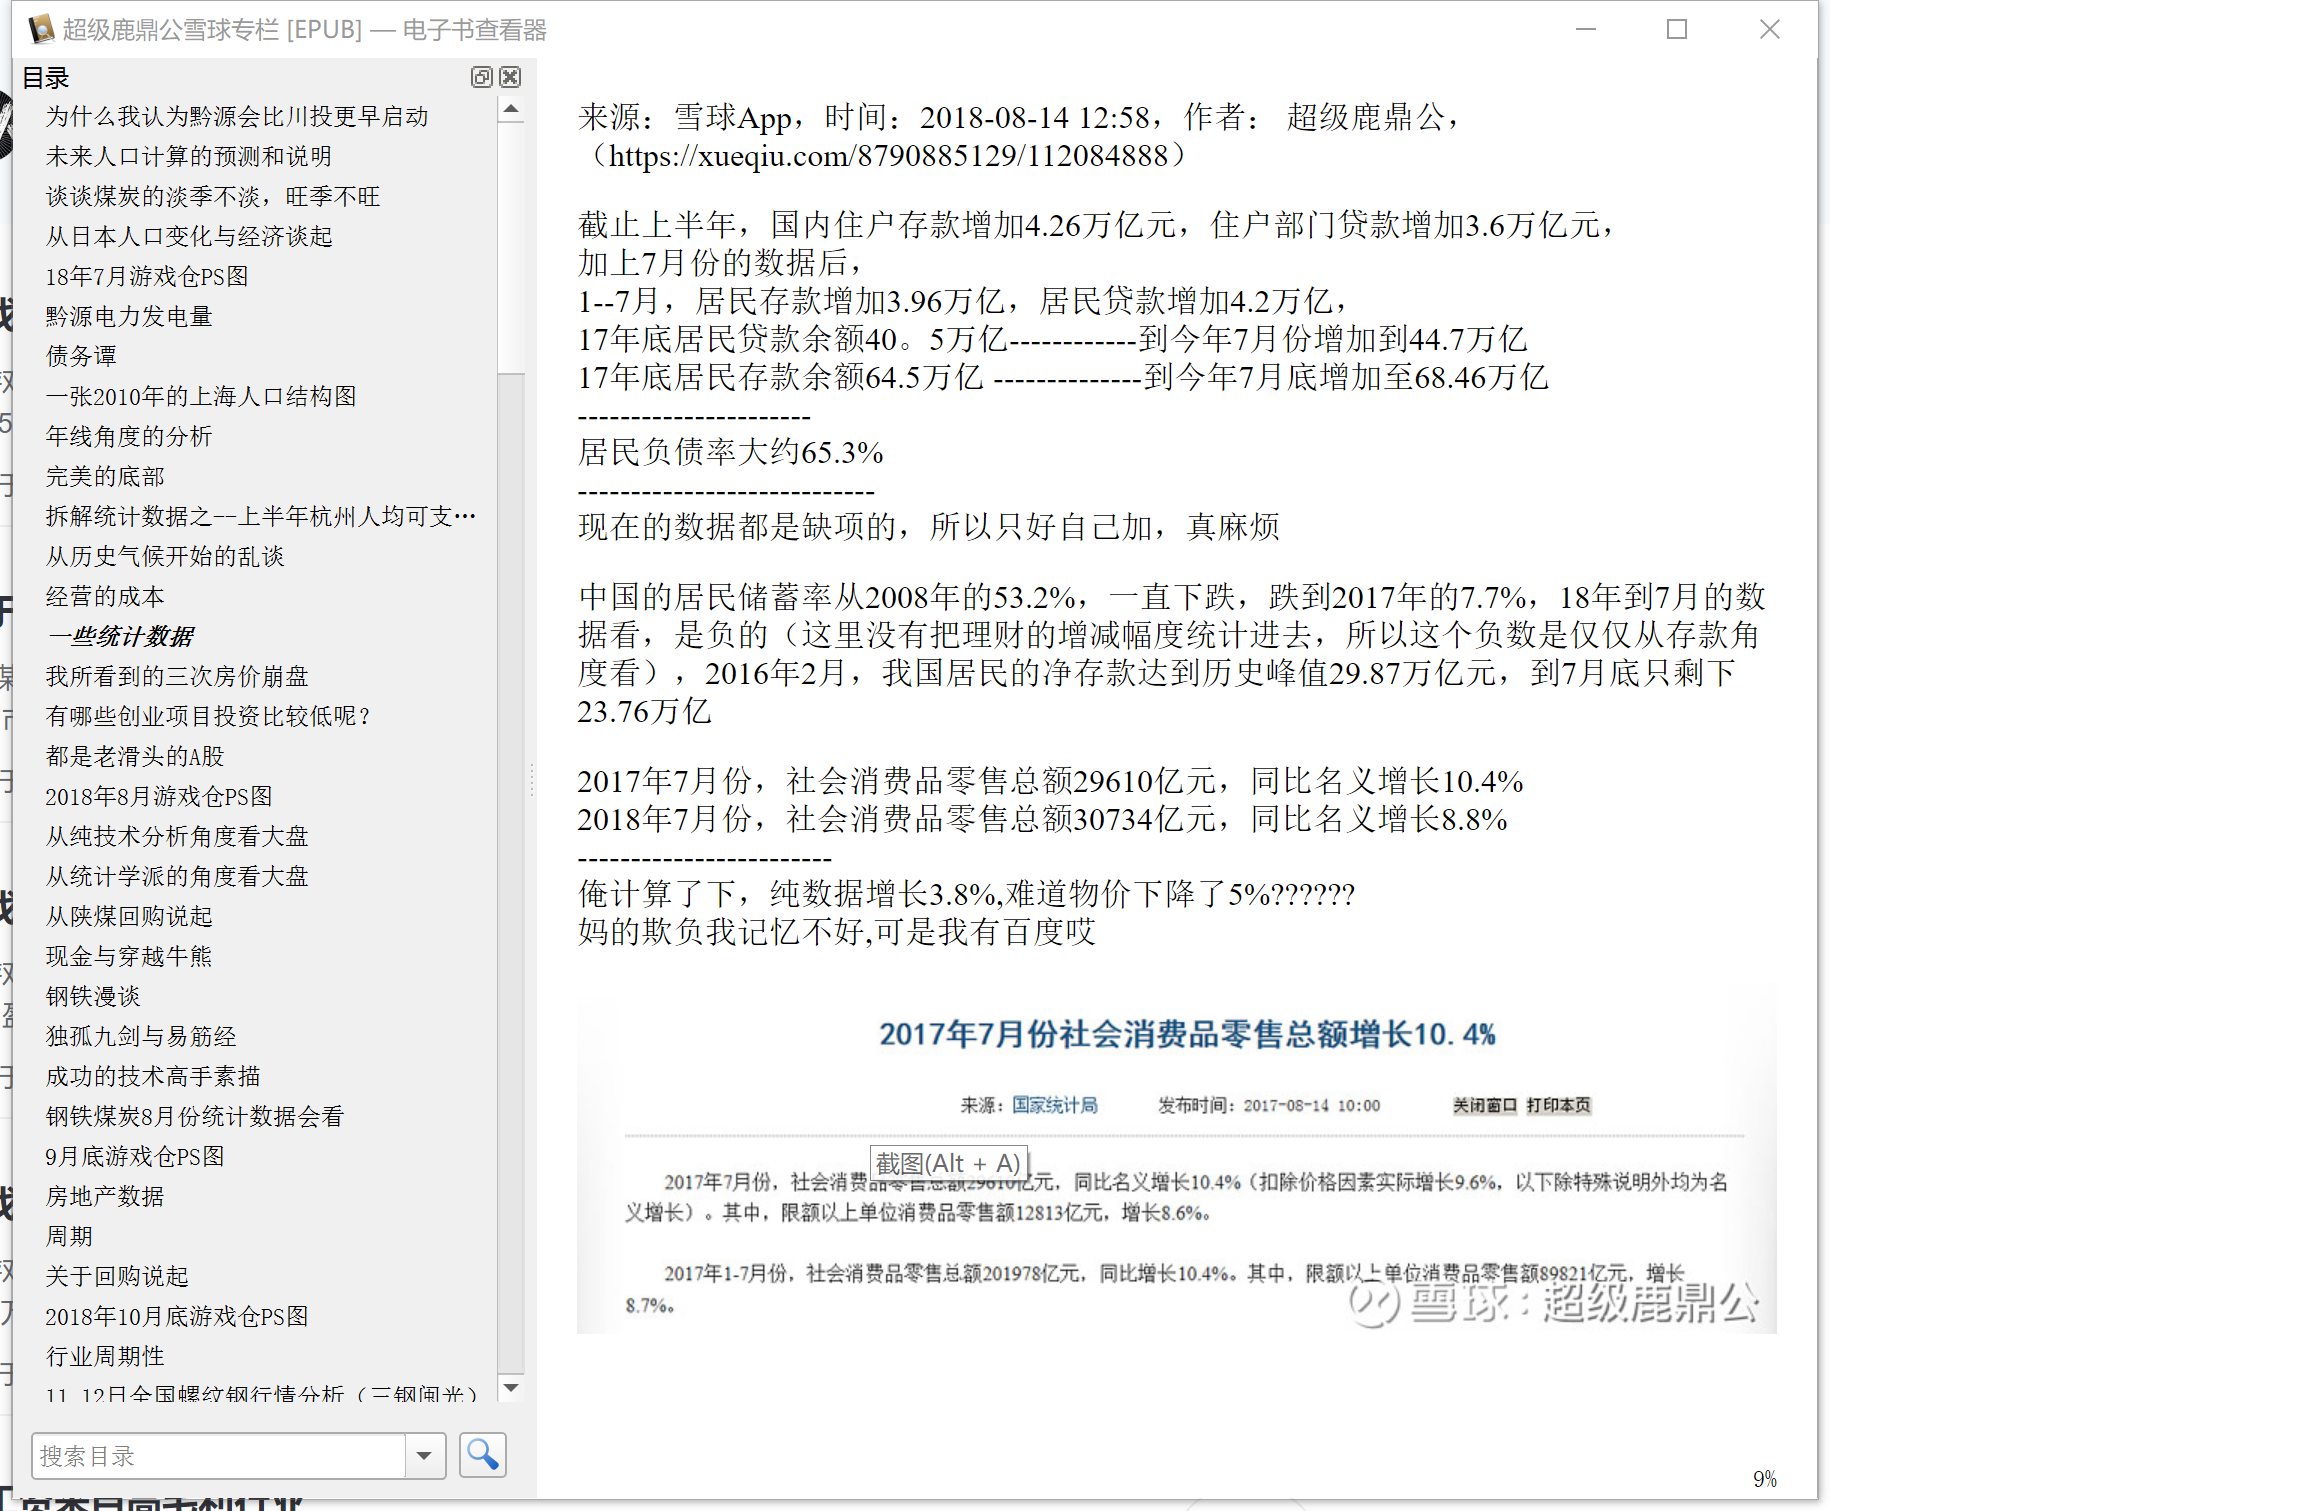
Task: Open chapter 18年7月游戏仓PS图
Action: 147,276
